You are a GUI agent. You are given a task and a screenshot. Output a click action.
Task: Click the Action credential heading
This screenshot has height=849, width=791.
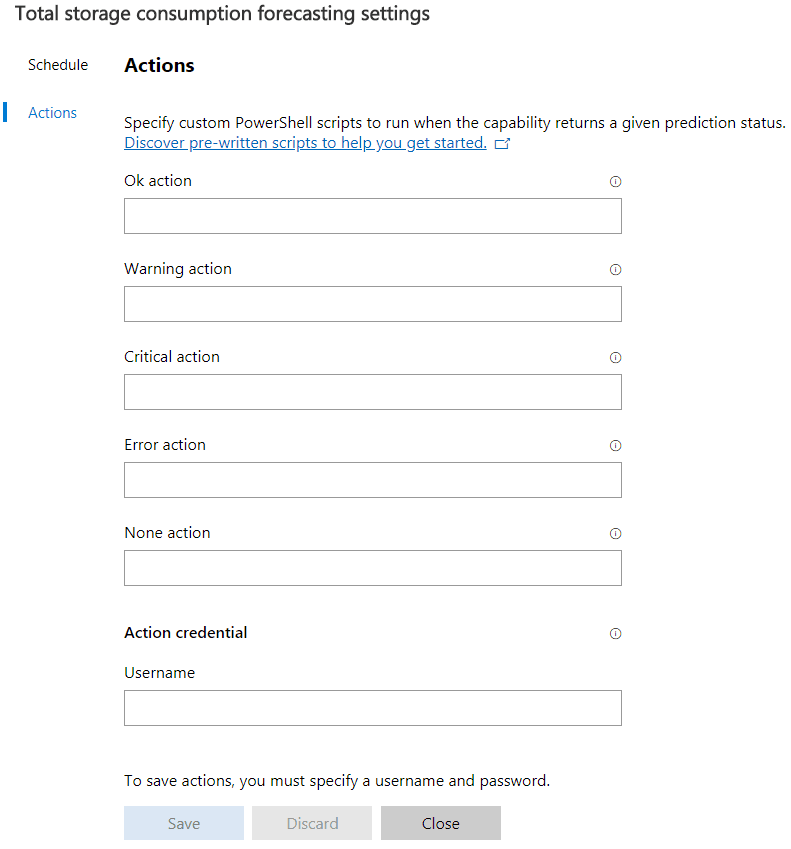(186, 633)
